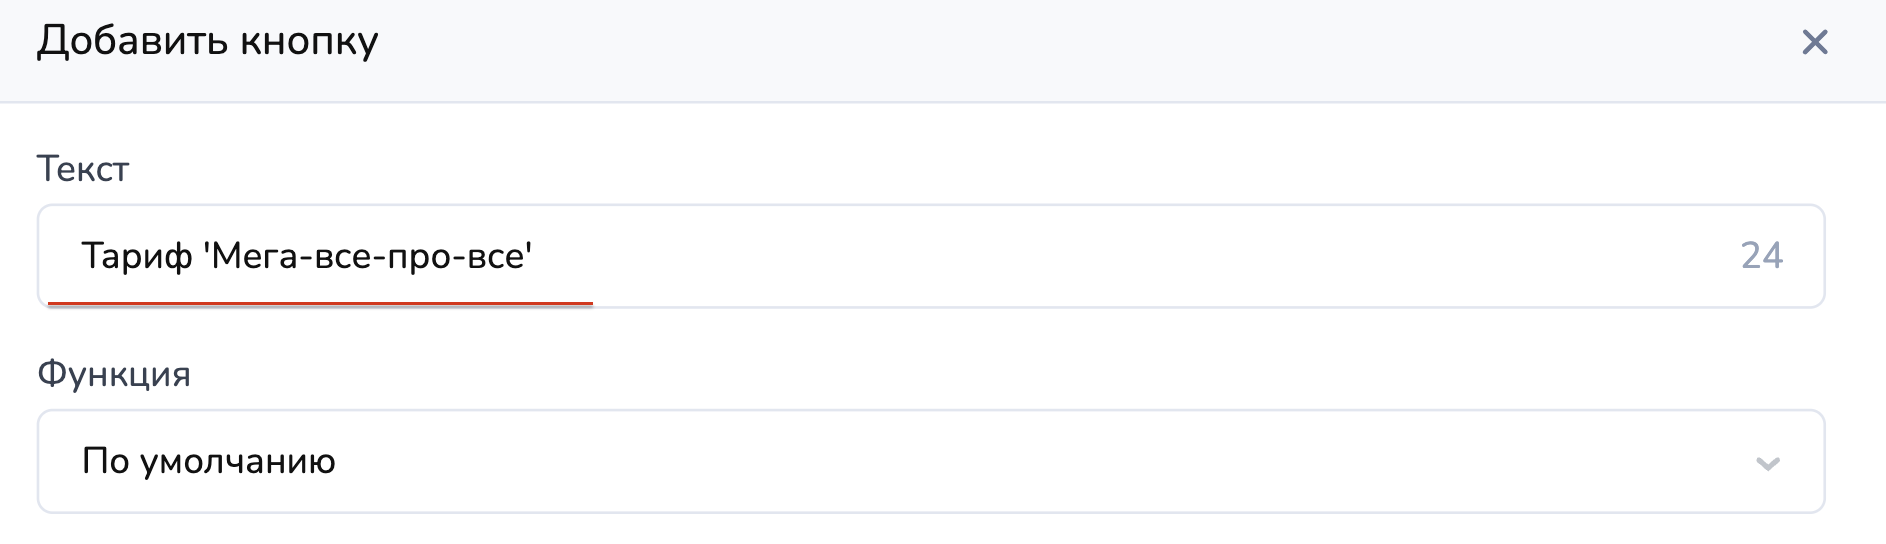Screen dimensions: 1886x544
Task: Place cursor after the closing quote in text
Action: [534, 257]
